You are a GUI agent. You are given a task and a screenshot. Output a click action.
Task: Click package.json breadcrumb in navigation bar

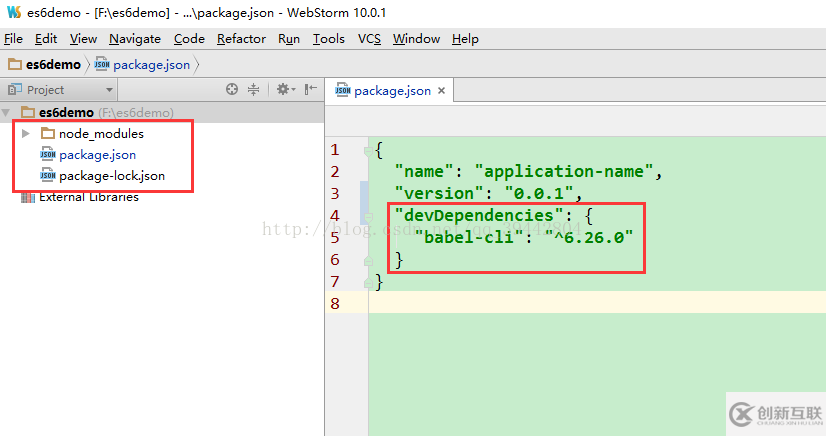(x=142, y=65)
